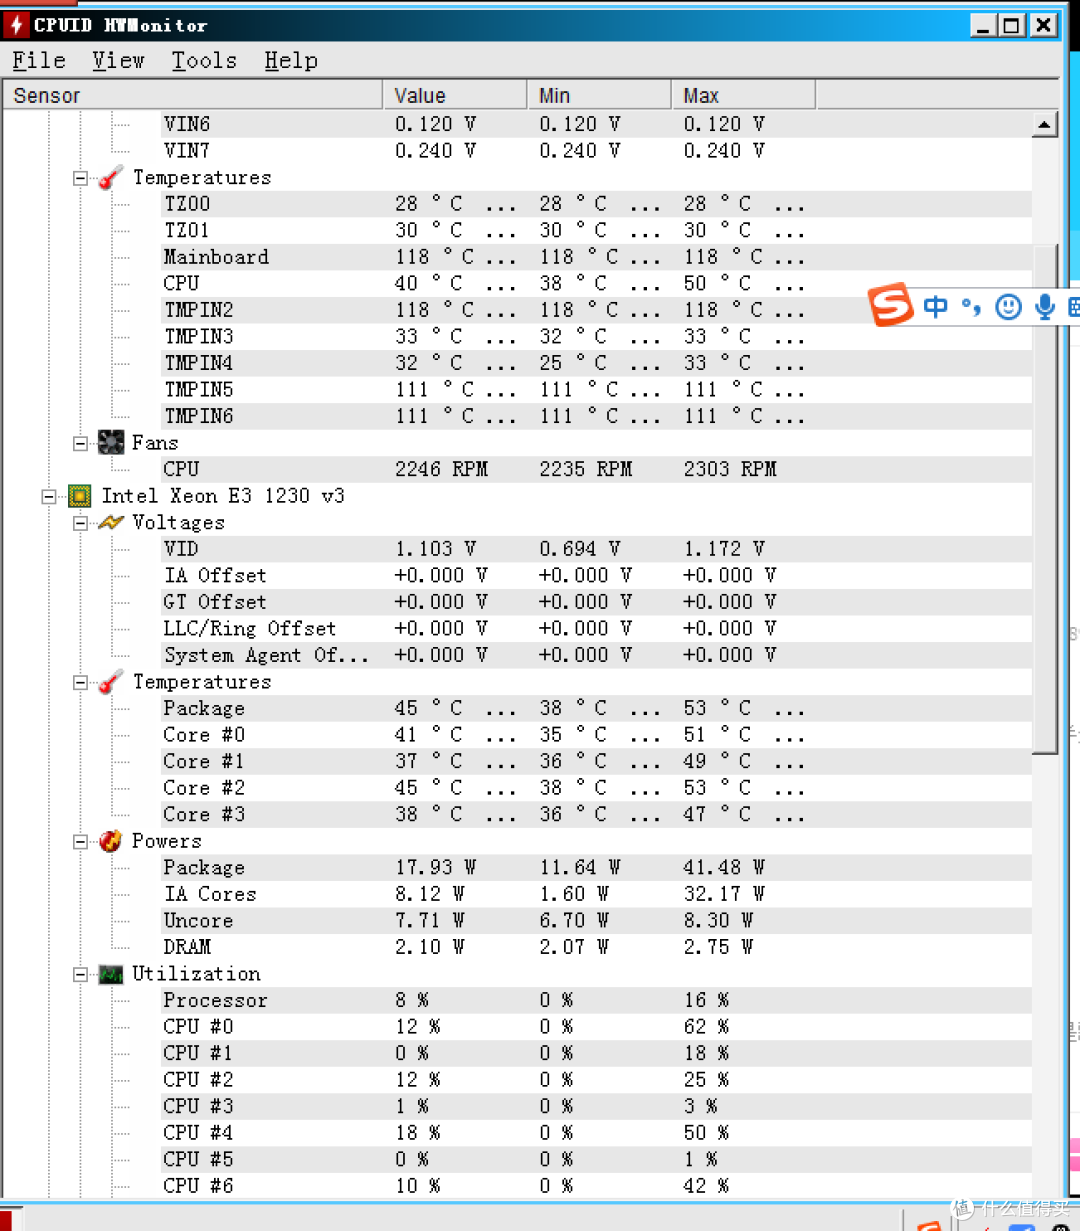Image resolution: width=1080 pixels, height=1231 pixels.
Task: Click the Voltages lightning icon
Action: 111,522
